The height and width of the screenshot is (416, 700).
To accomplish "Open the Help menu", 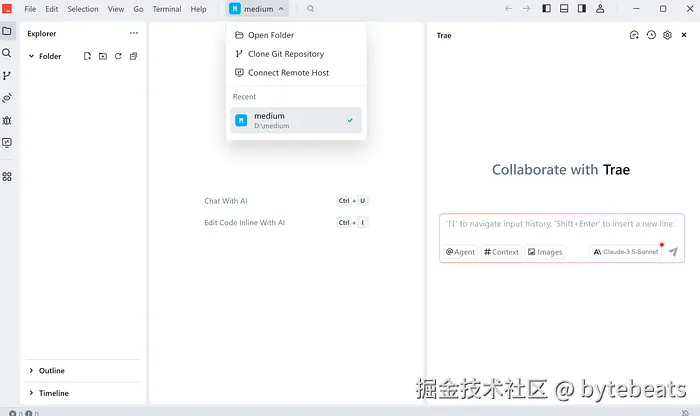I will click(x=199, y=8).
